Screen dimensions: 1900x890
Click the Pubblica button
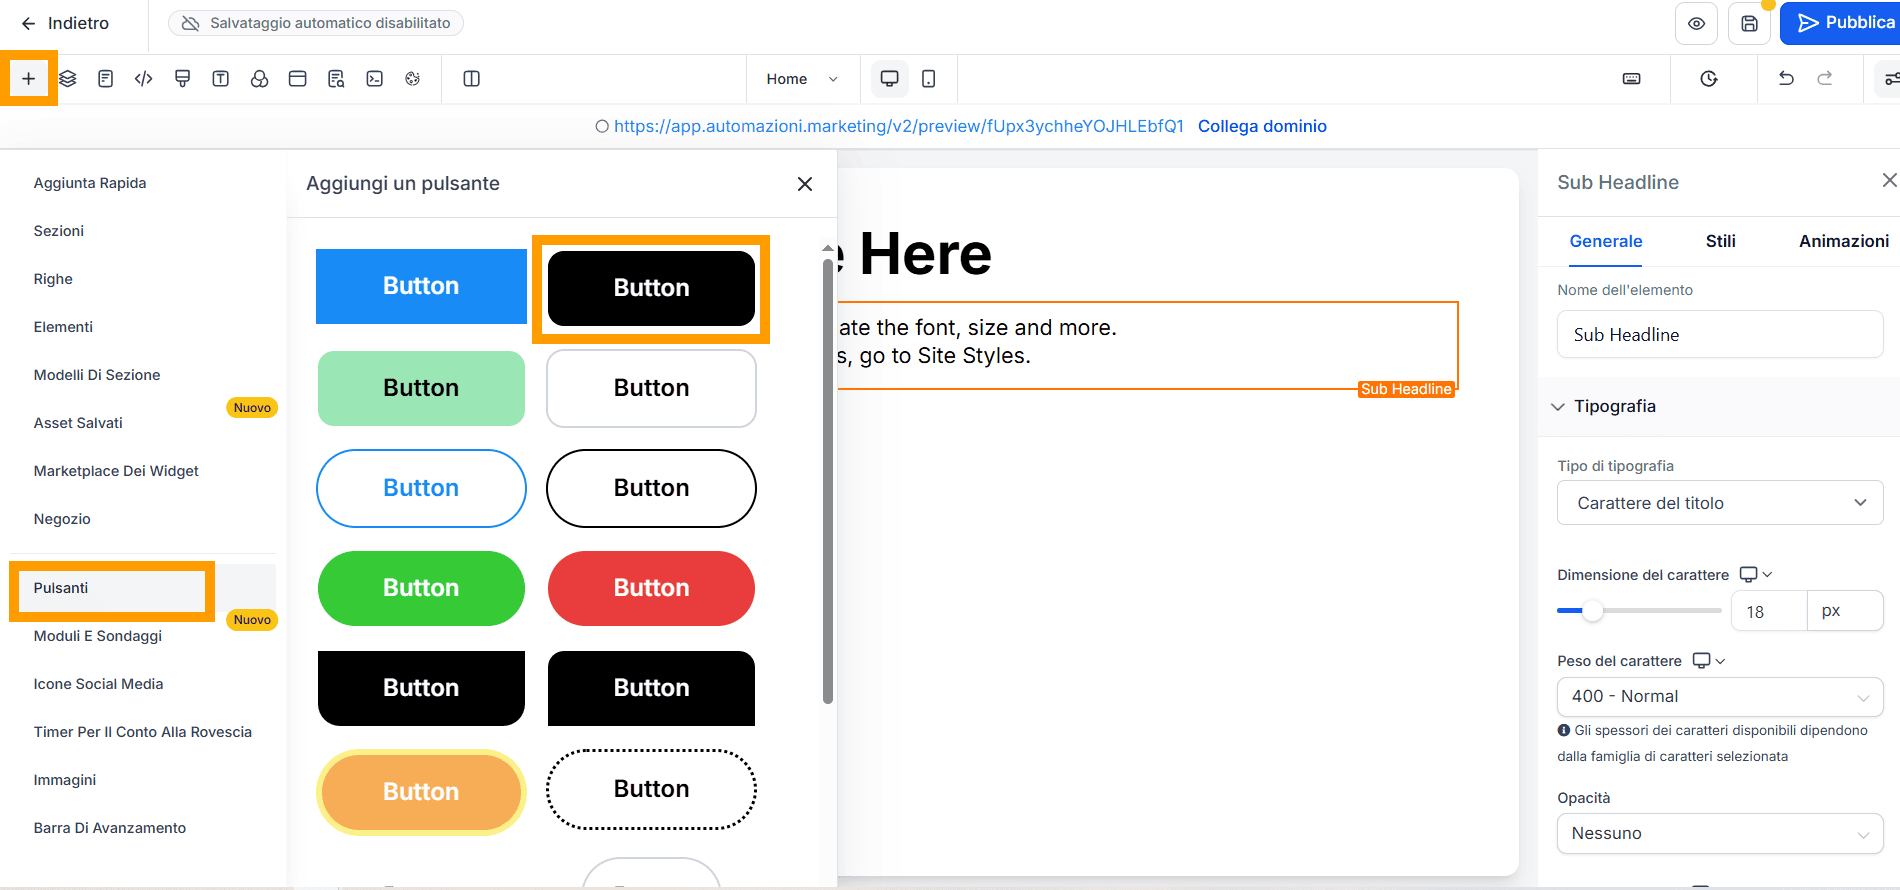[1841, 23]
